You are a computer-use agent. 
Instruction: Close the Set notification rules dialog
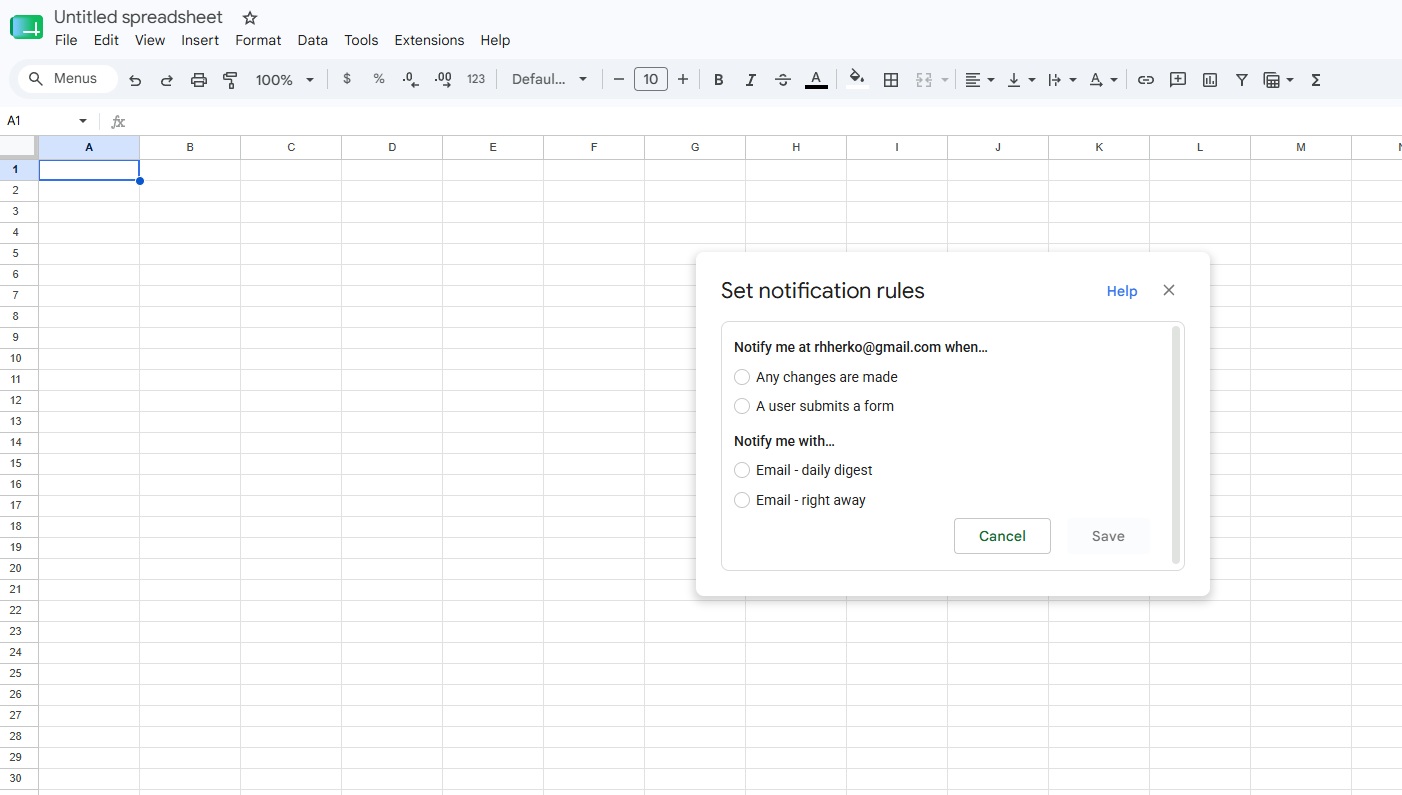[x=1169, y=290]
